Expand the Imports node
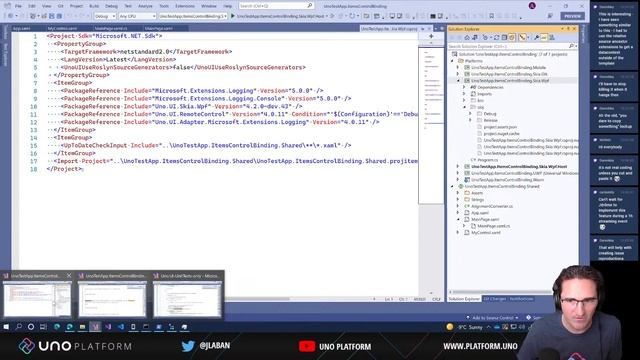Viewport: 640px width, 360px height. click(464, 94)
